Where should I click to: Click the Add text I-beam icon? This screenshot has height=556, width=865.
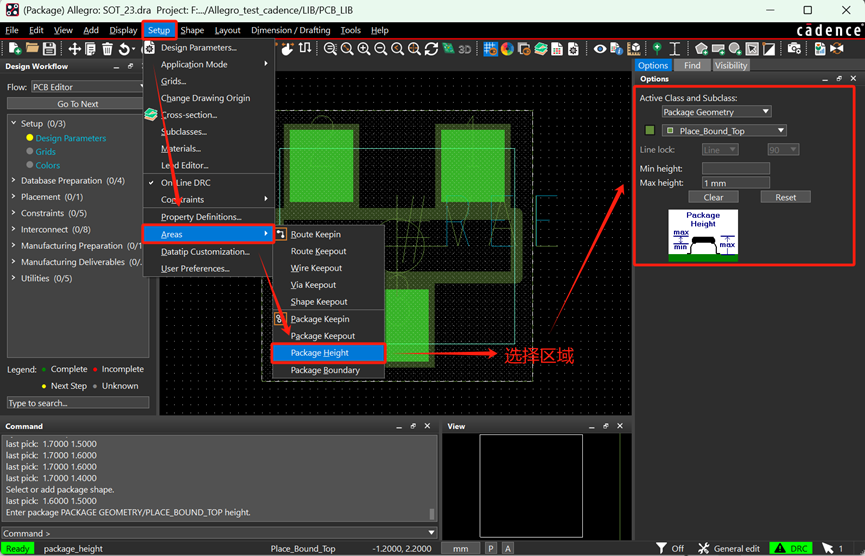(675, 49)
